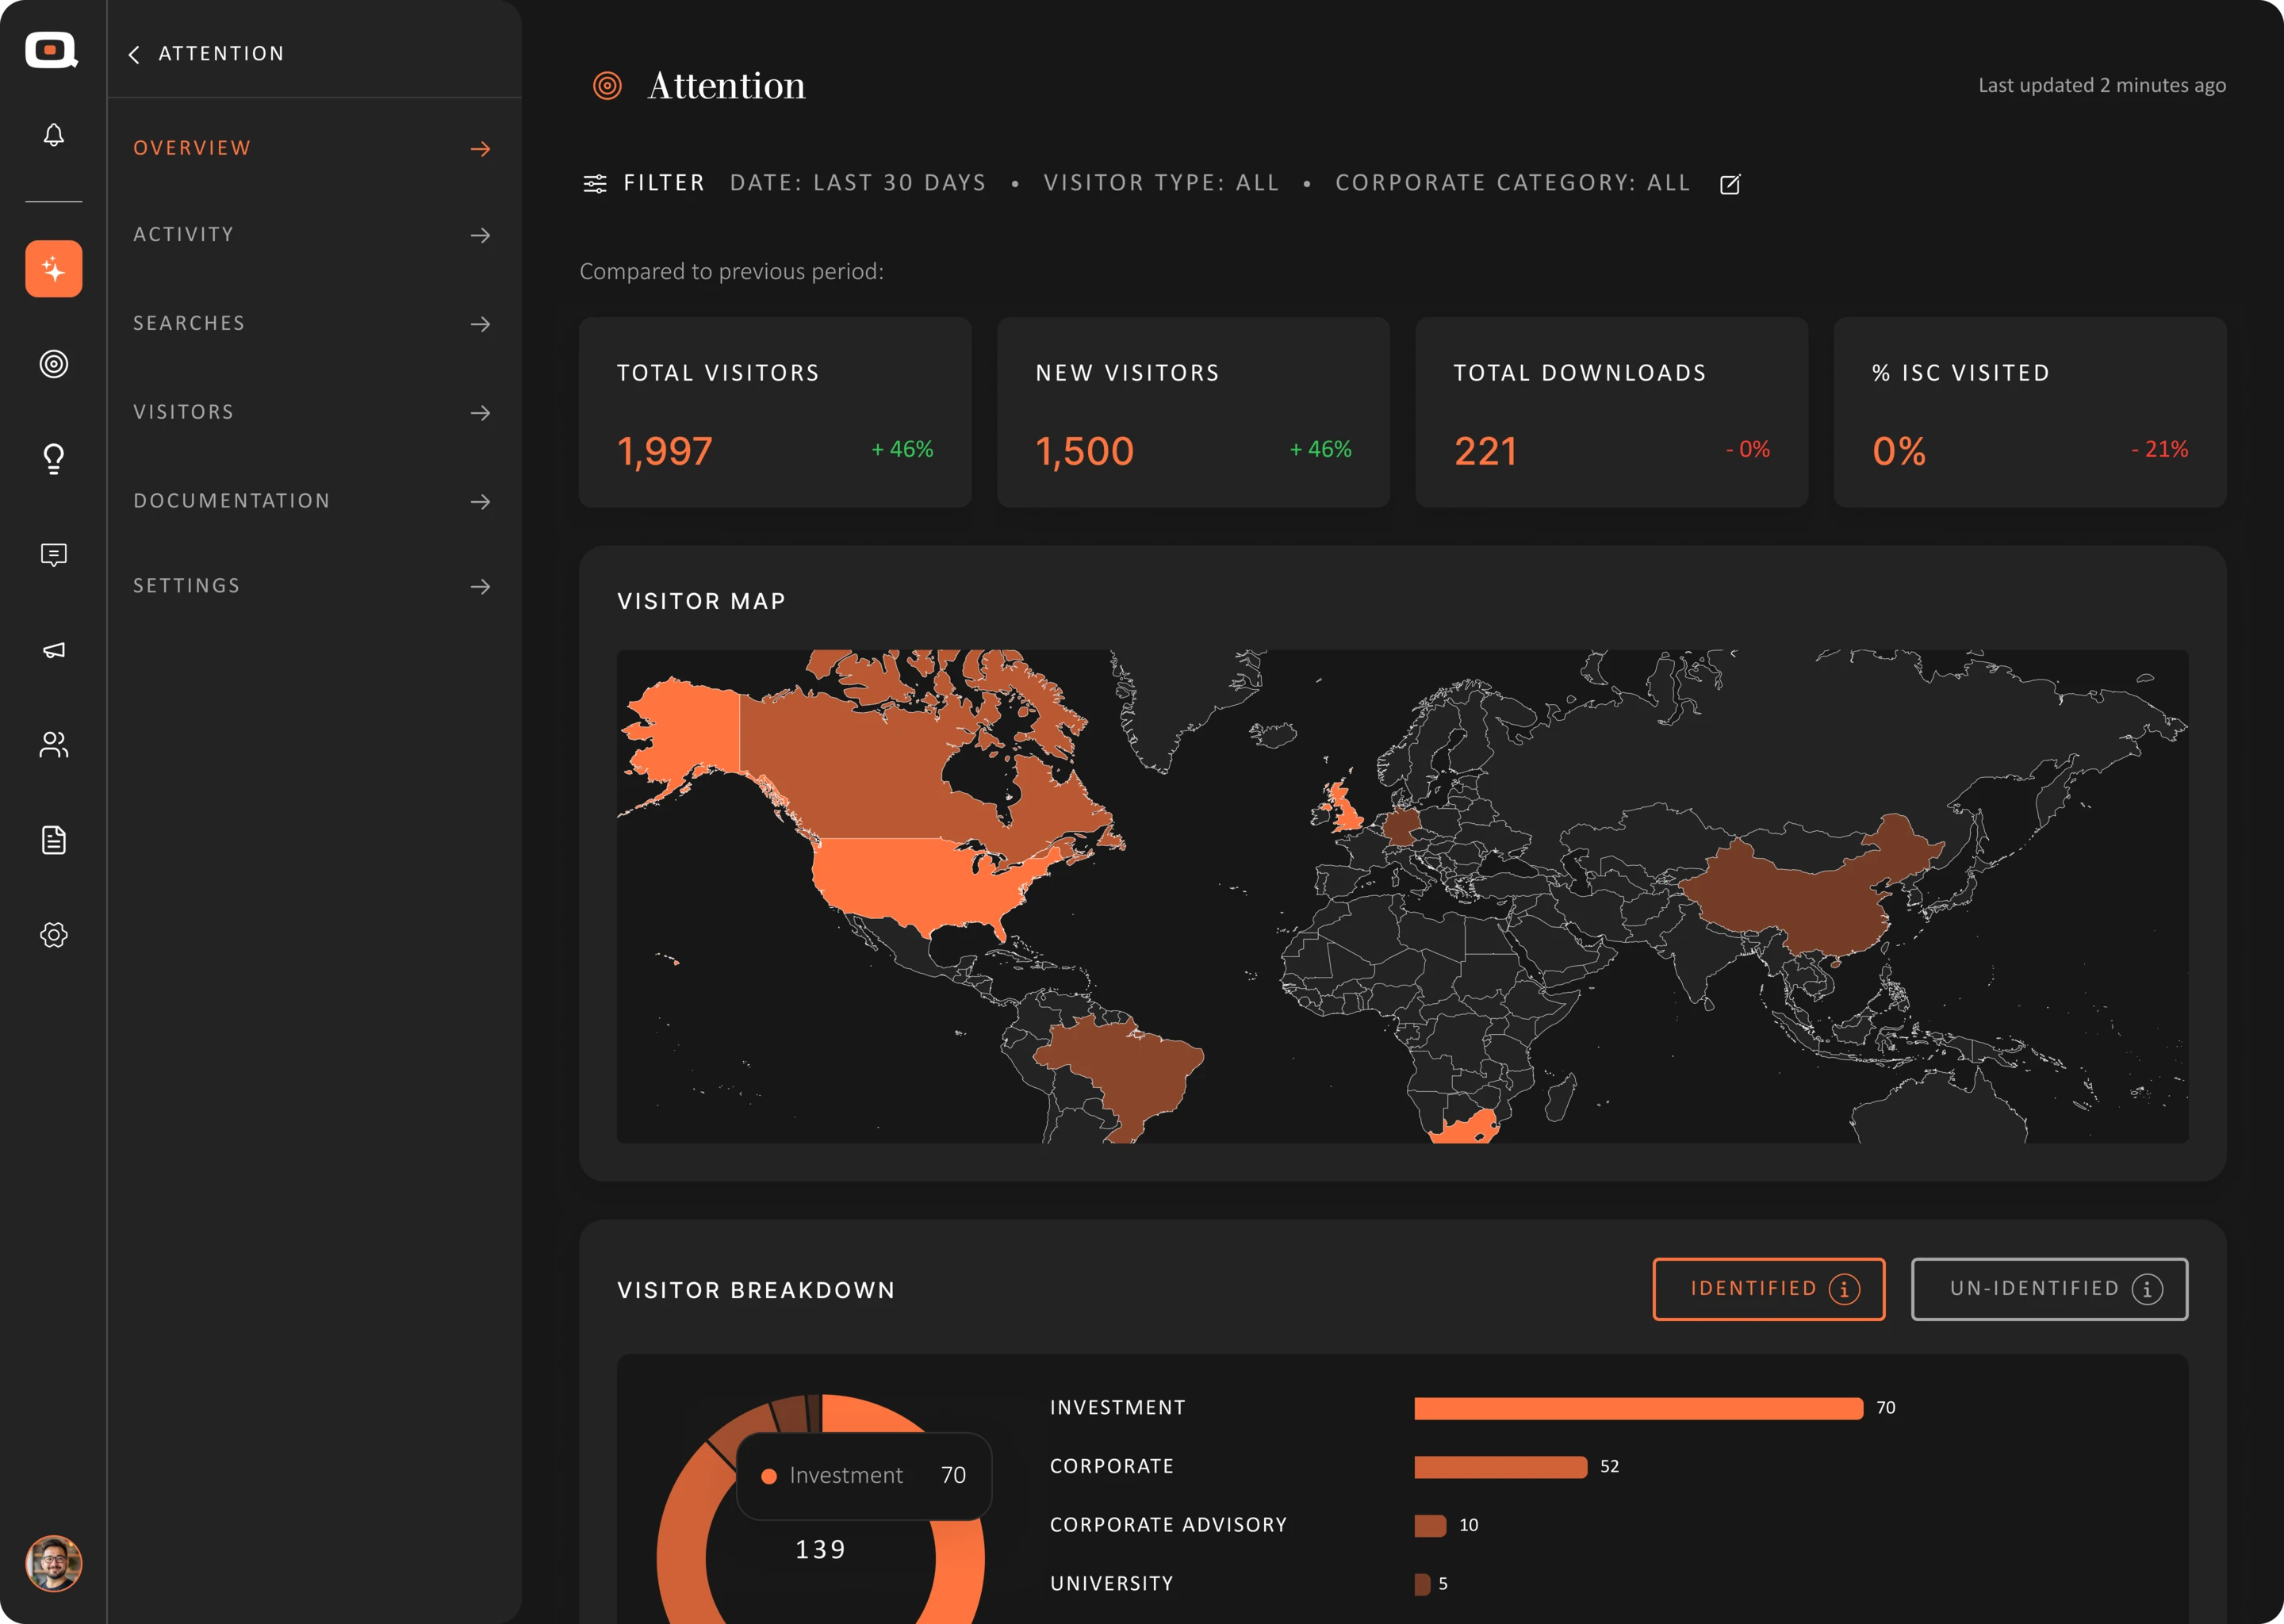Open the New Visitors card
Image resolution: width=2284 pixels, height=1624 pixels.
1193,412
